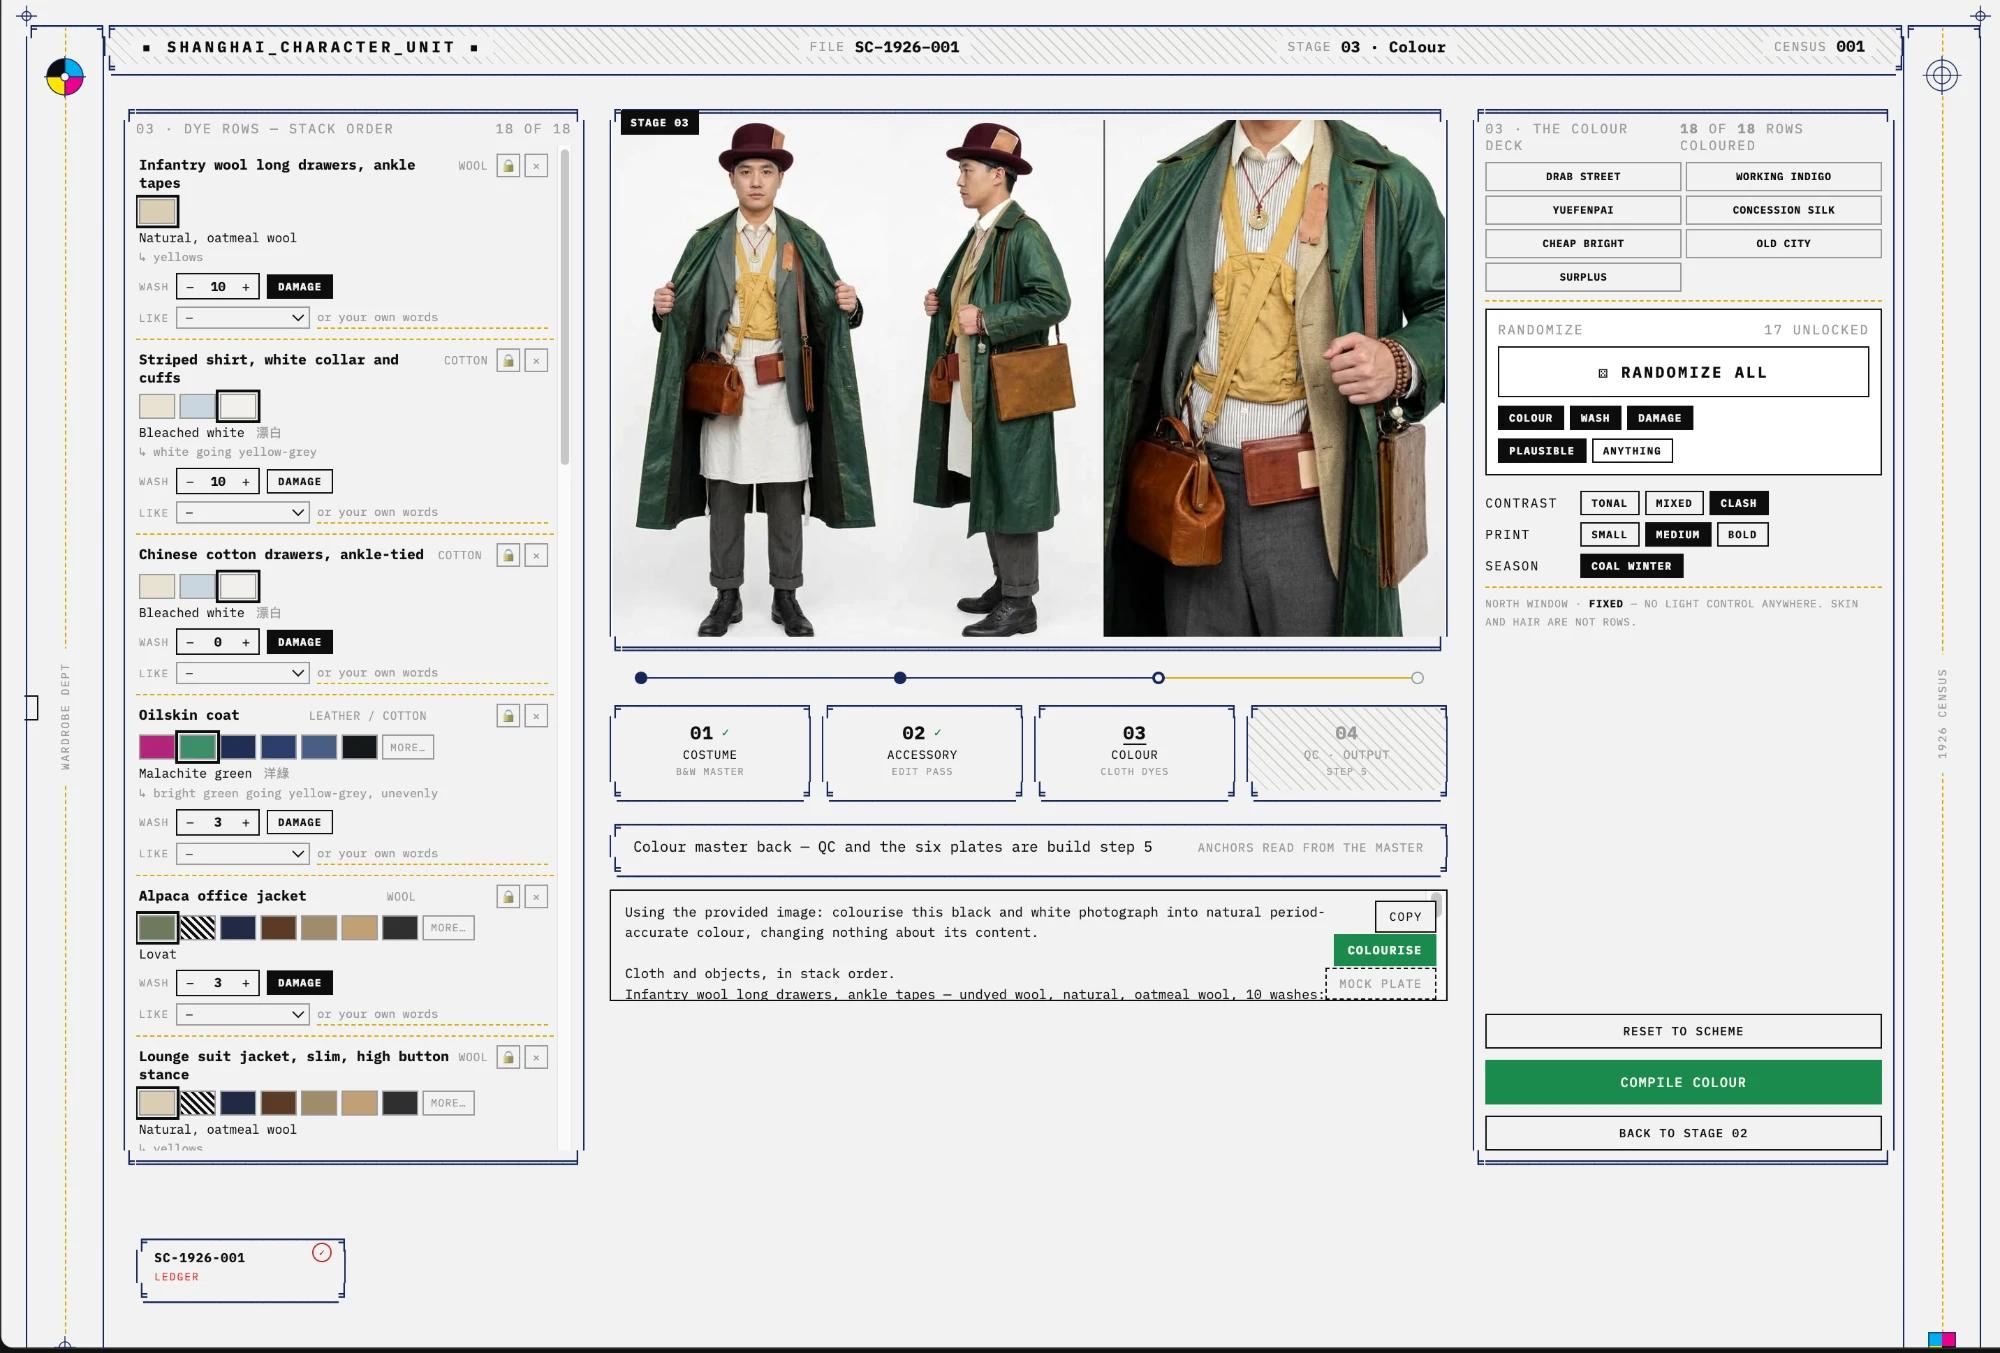This screenshot has width=2000, height=1353.
Task: Click RESET TO SCHEME
Action: pos(1683,1031)
